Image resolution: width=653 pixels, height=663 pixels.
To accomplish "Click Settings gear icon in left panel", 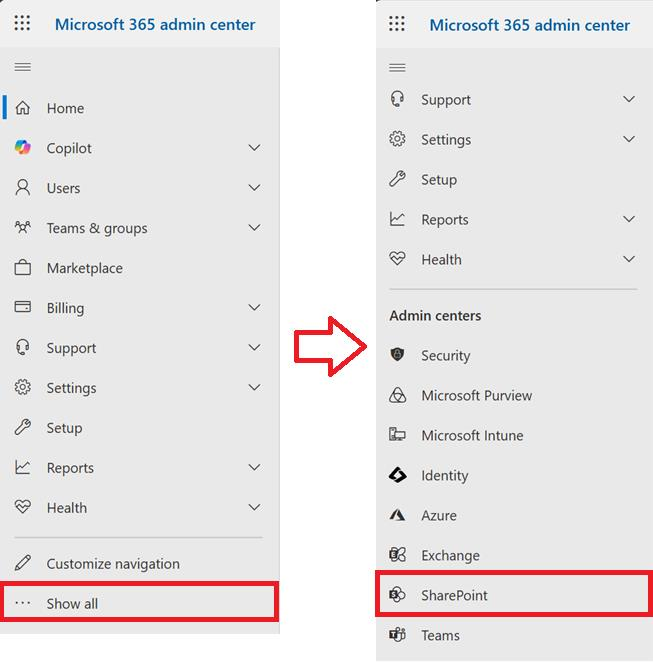I will pos(22,387).
